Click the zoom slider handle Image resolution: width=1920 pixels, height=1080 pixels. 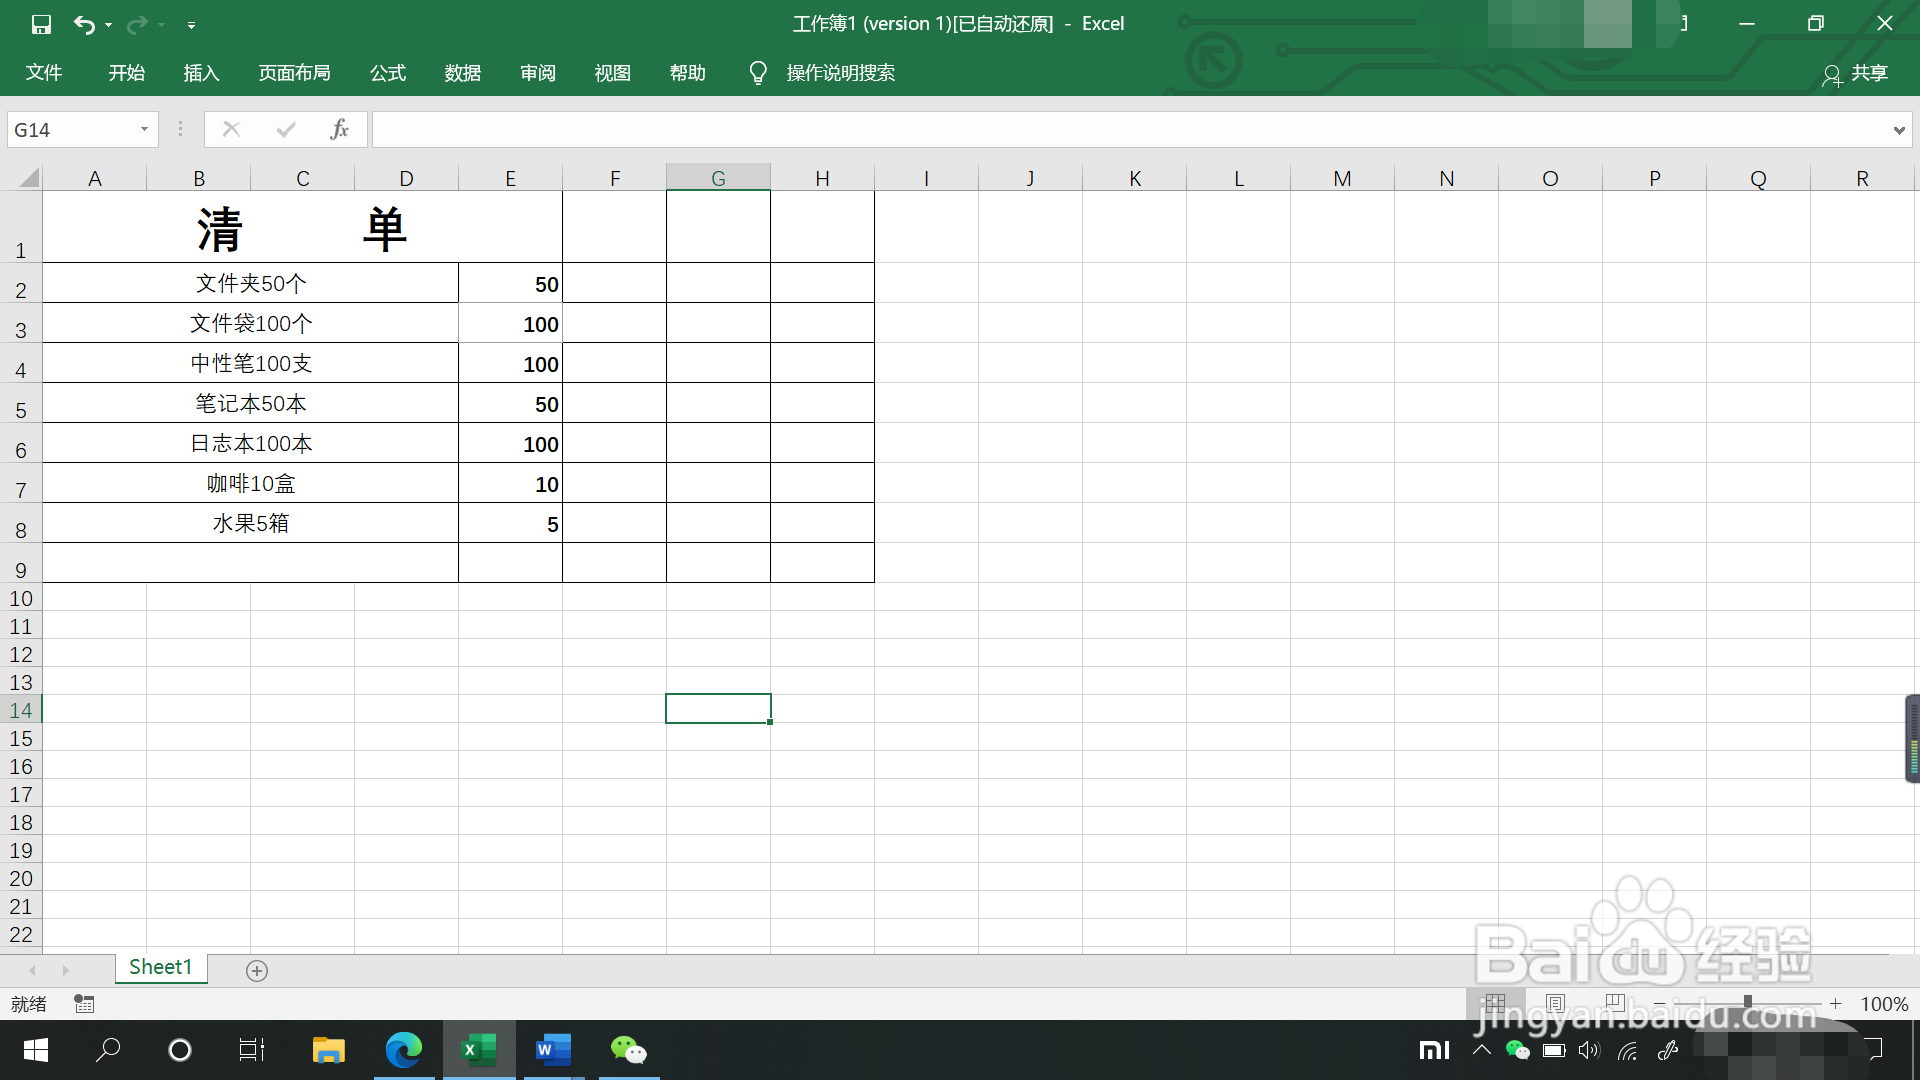click(1747, 1003)
